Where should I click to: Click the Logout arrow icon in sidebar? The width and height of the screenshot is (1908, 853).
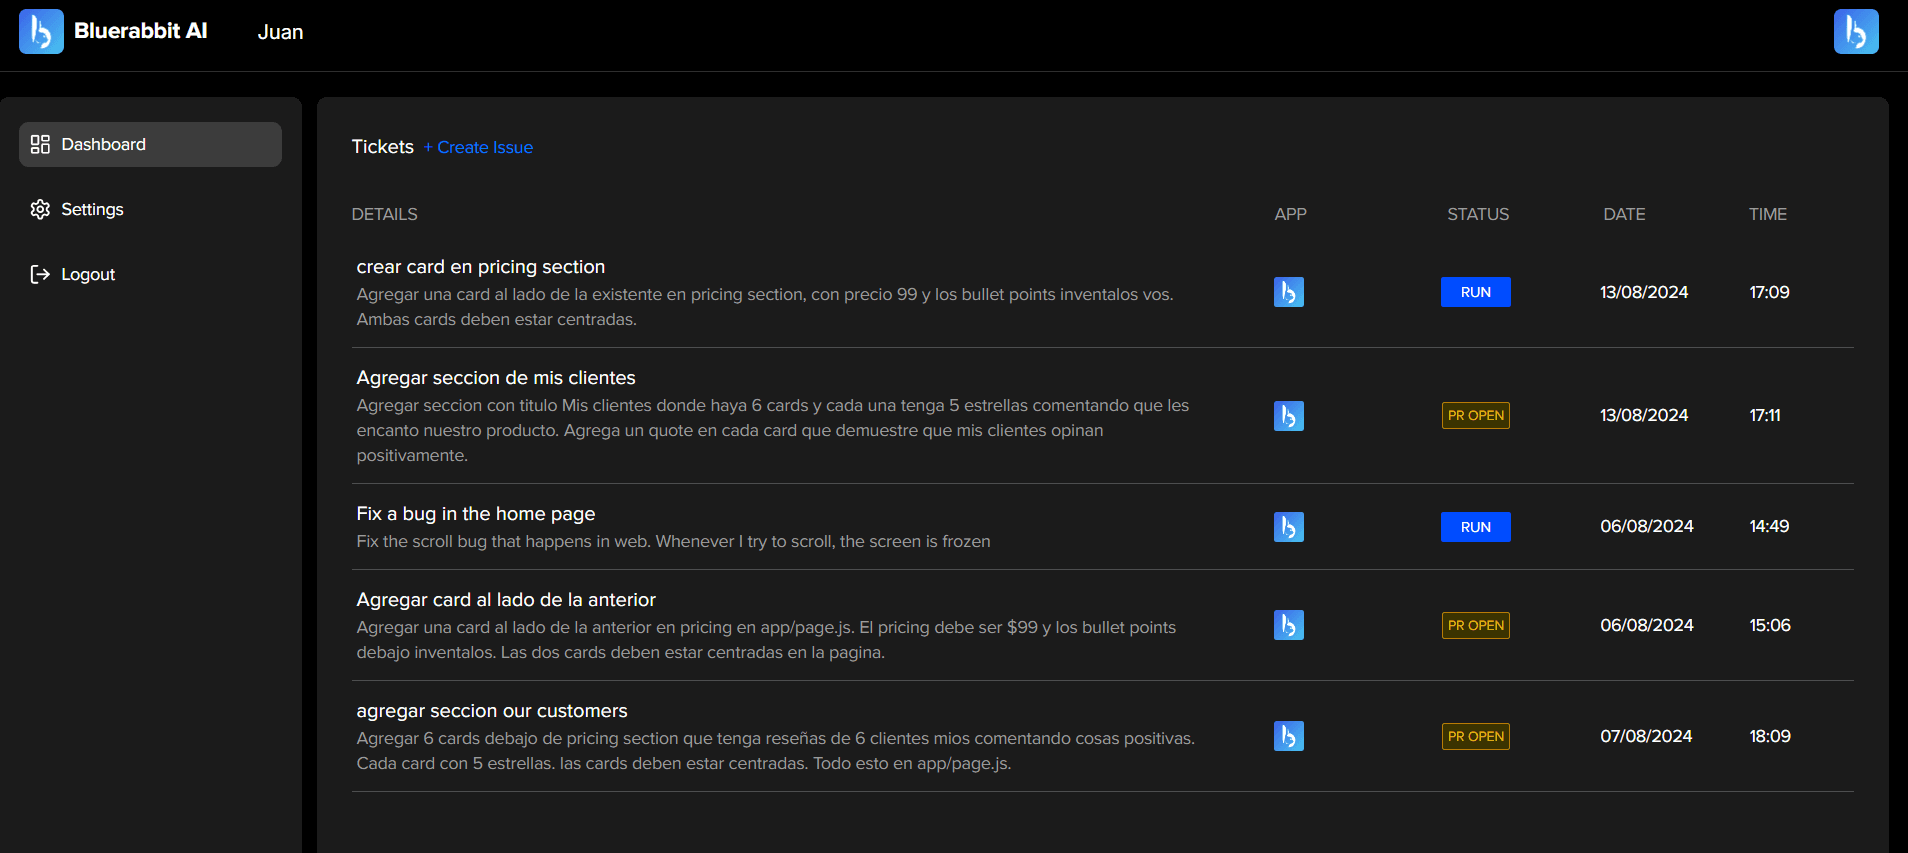[x=40, y=274]
